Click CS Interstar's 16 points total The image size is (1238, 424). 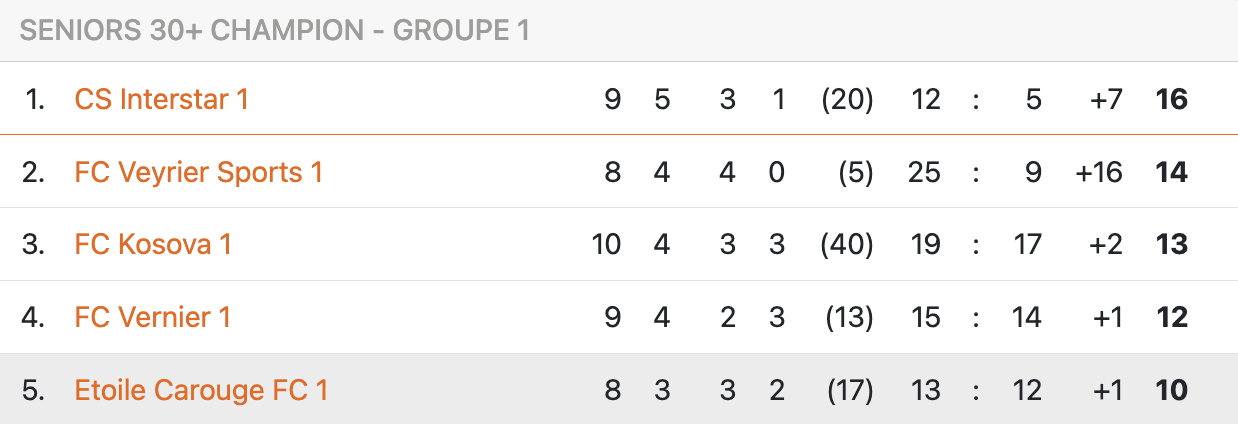(x=1171, y=99)
